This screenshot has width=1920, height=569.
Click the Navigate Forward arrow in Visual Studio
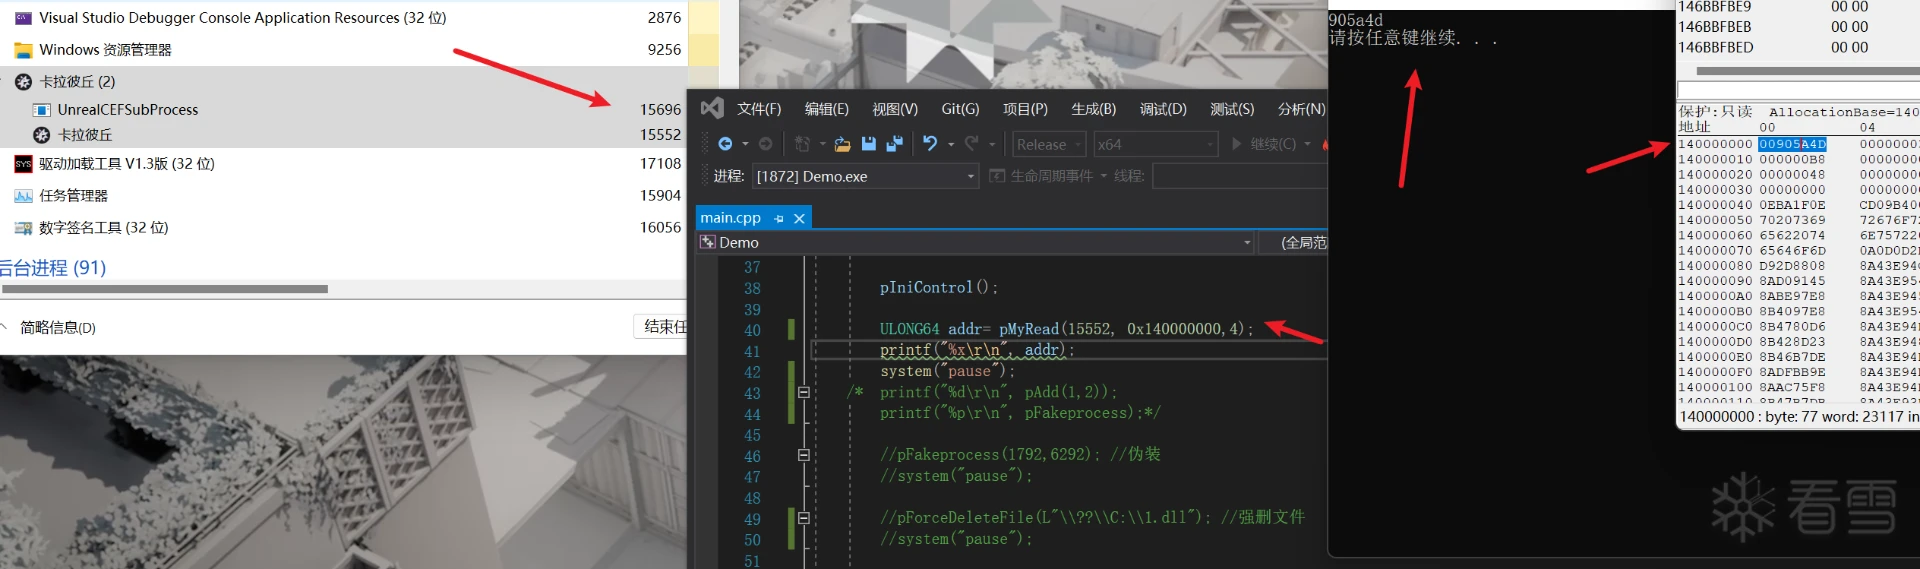click(x=765, y=144)
